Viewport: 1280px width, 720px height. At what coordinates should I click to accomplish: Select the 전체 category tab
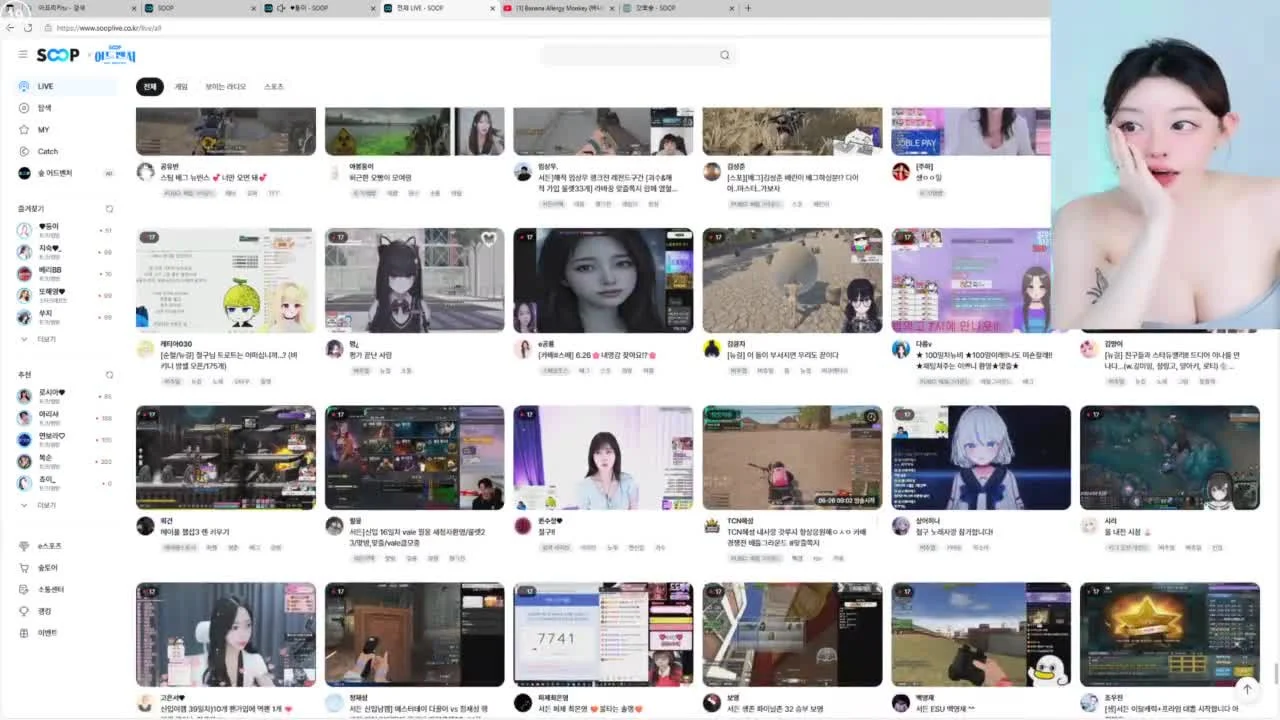[150, 87]
